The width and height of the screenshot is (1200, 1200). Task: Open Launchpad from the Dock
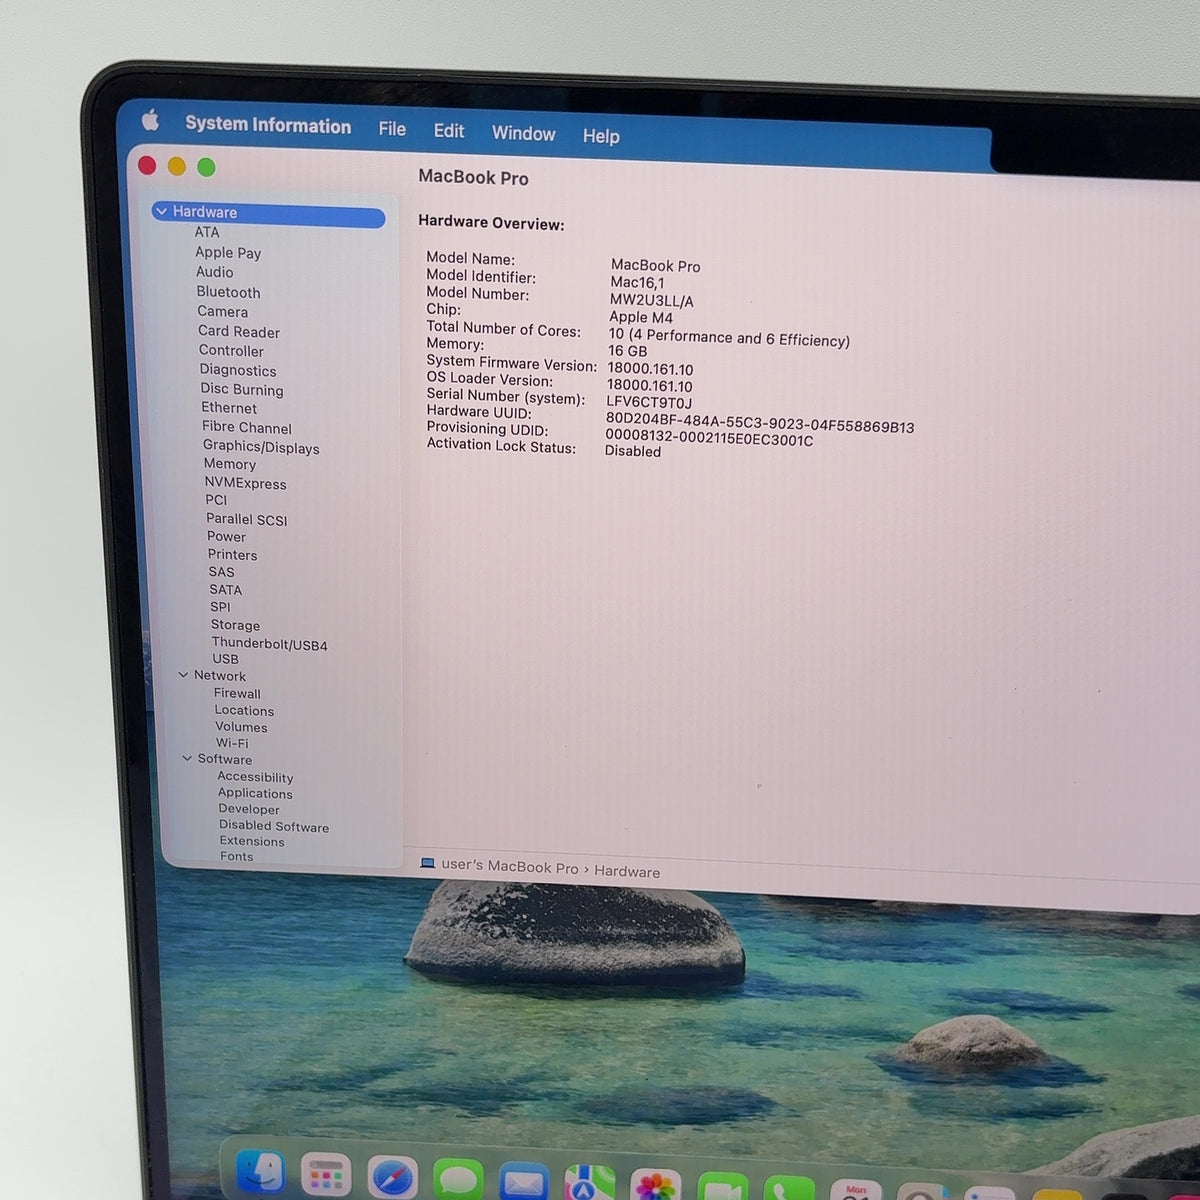click(x=326, y=1177)
